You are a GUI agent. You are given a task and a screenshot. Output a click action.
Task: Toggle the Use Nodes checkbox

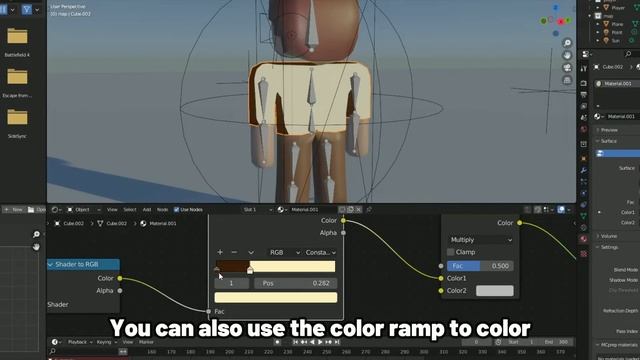pyautogui.click(x=176, y=209)
